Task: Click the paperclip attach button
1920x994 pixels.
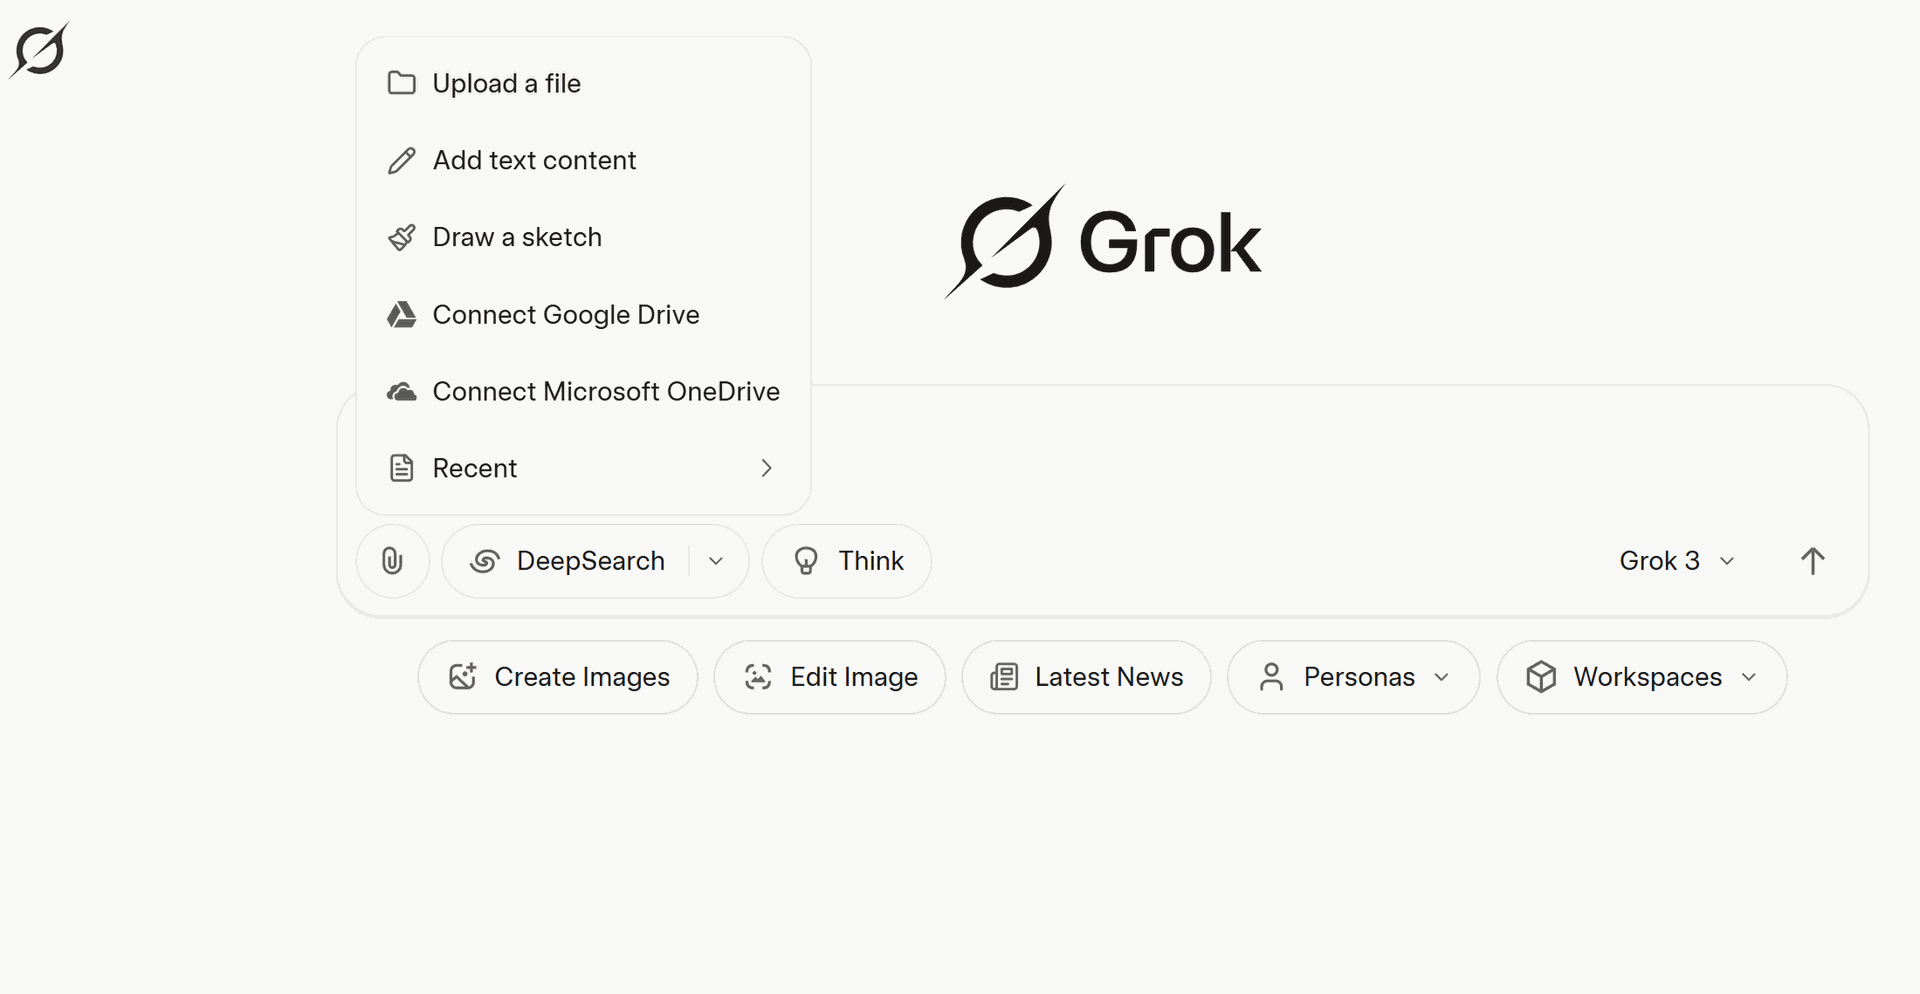Action: tap(392, 561)
